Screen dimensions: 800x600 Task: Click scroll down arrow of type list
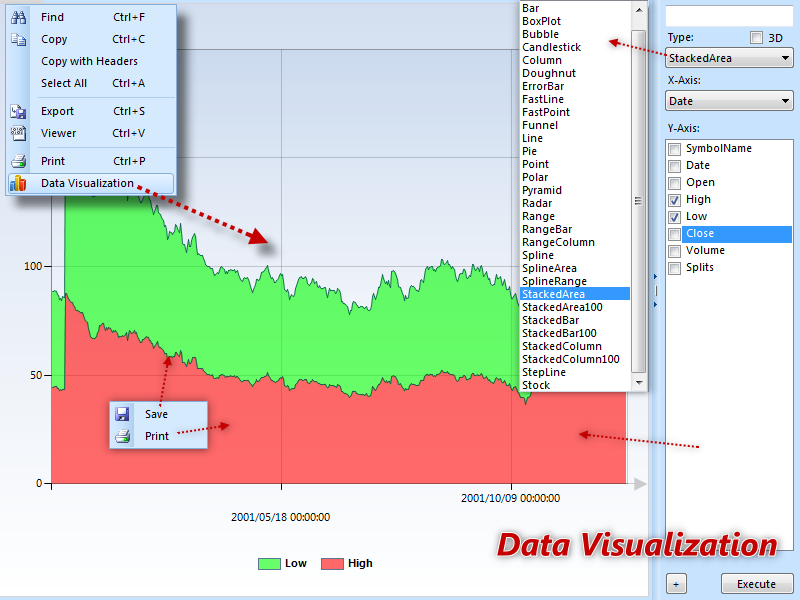(x=639, y=383)
